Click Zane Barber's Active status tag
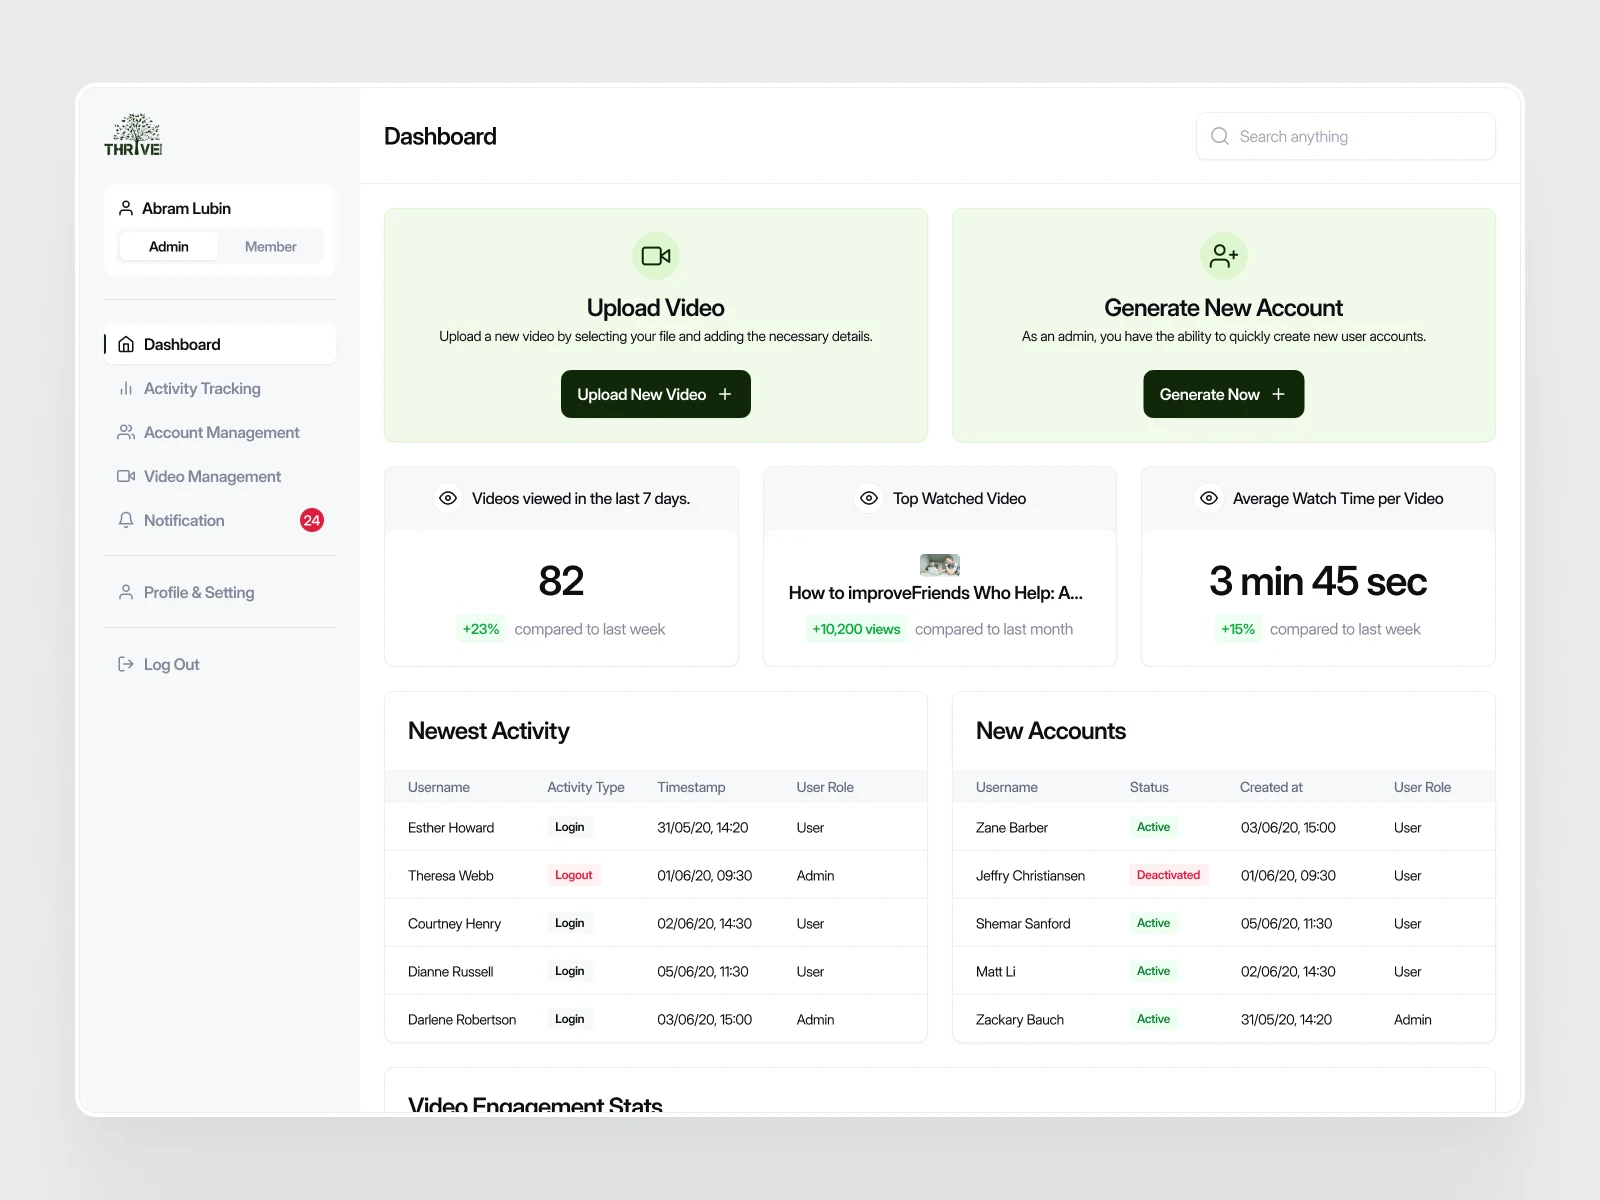This screenshot has width=1600, height=1200. tap(1153, 827)
